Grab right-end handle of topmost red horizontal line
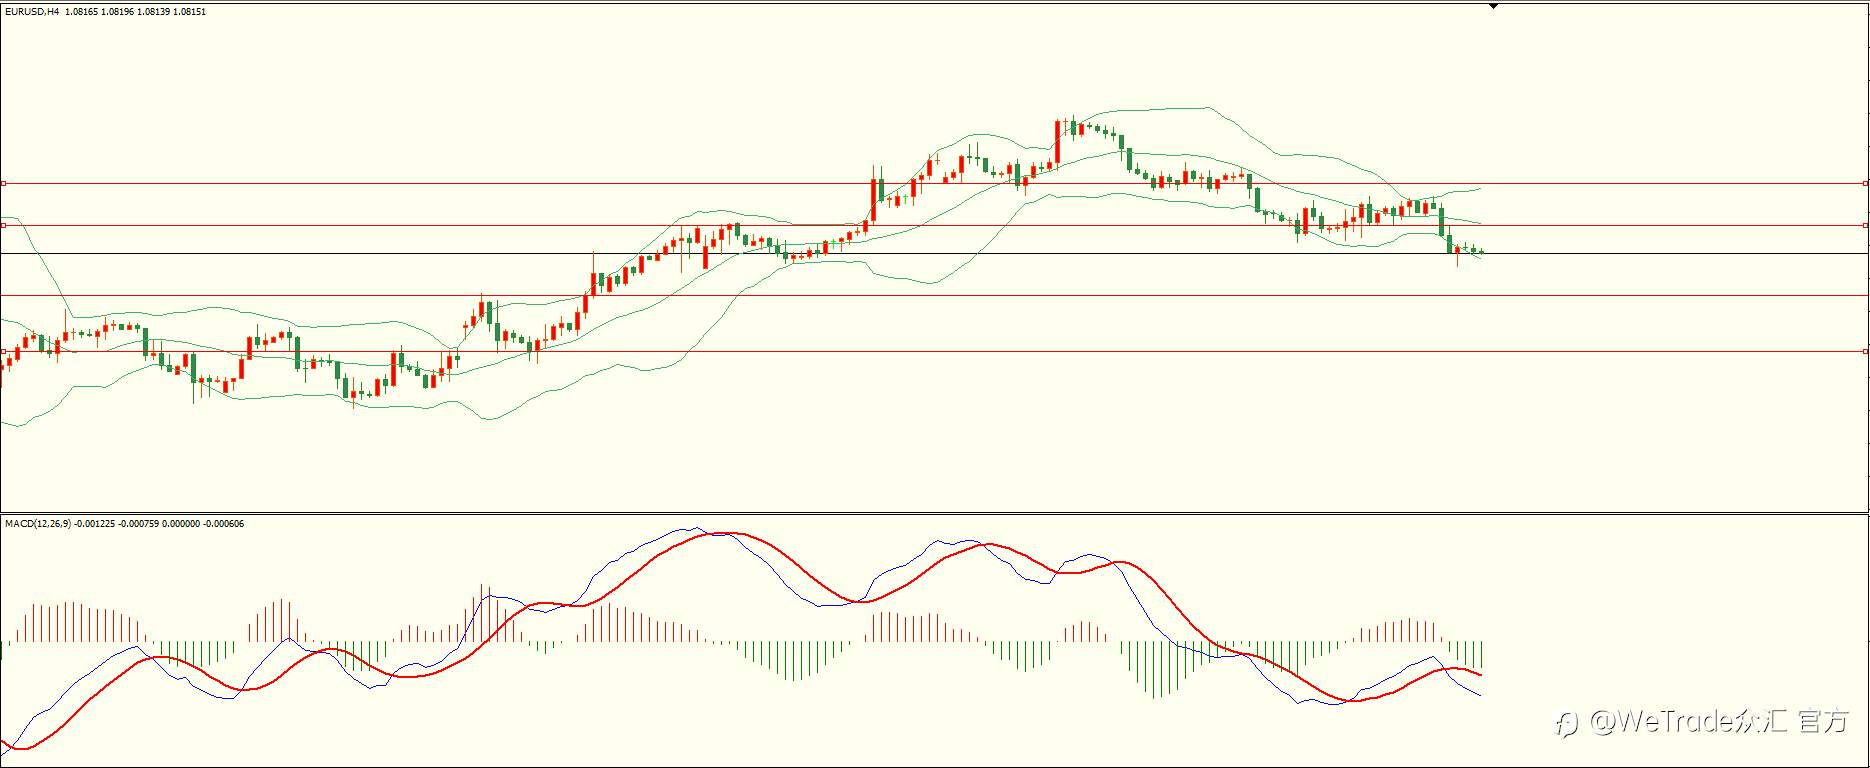This screenshot has width=1870, height=768. point(1866,183)
